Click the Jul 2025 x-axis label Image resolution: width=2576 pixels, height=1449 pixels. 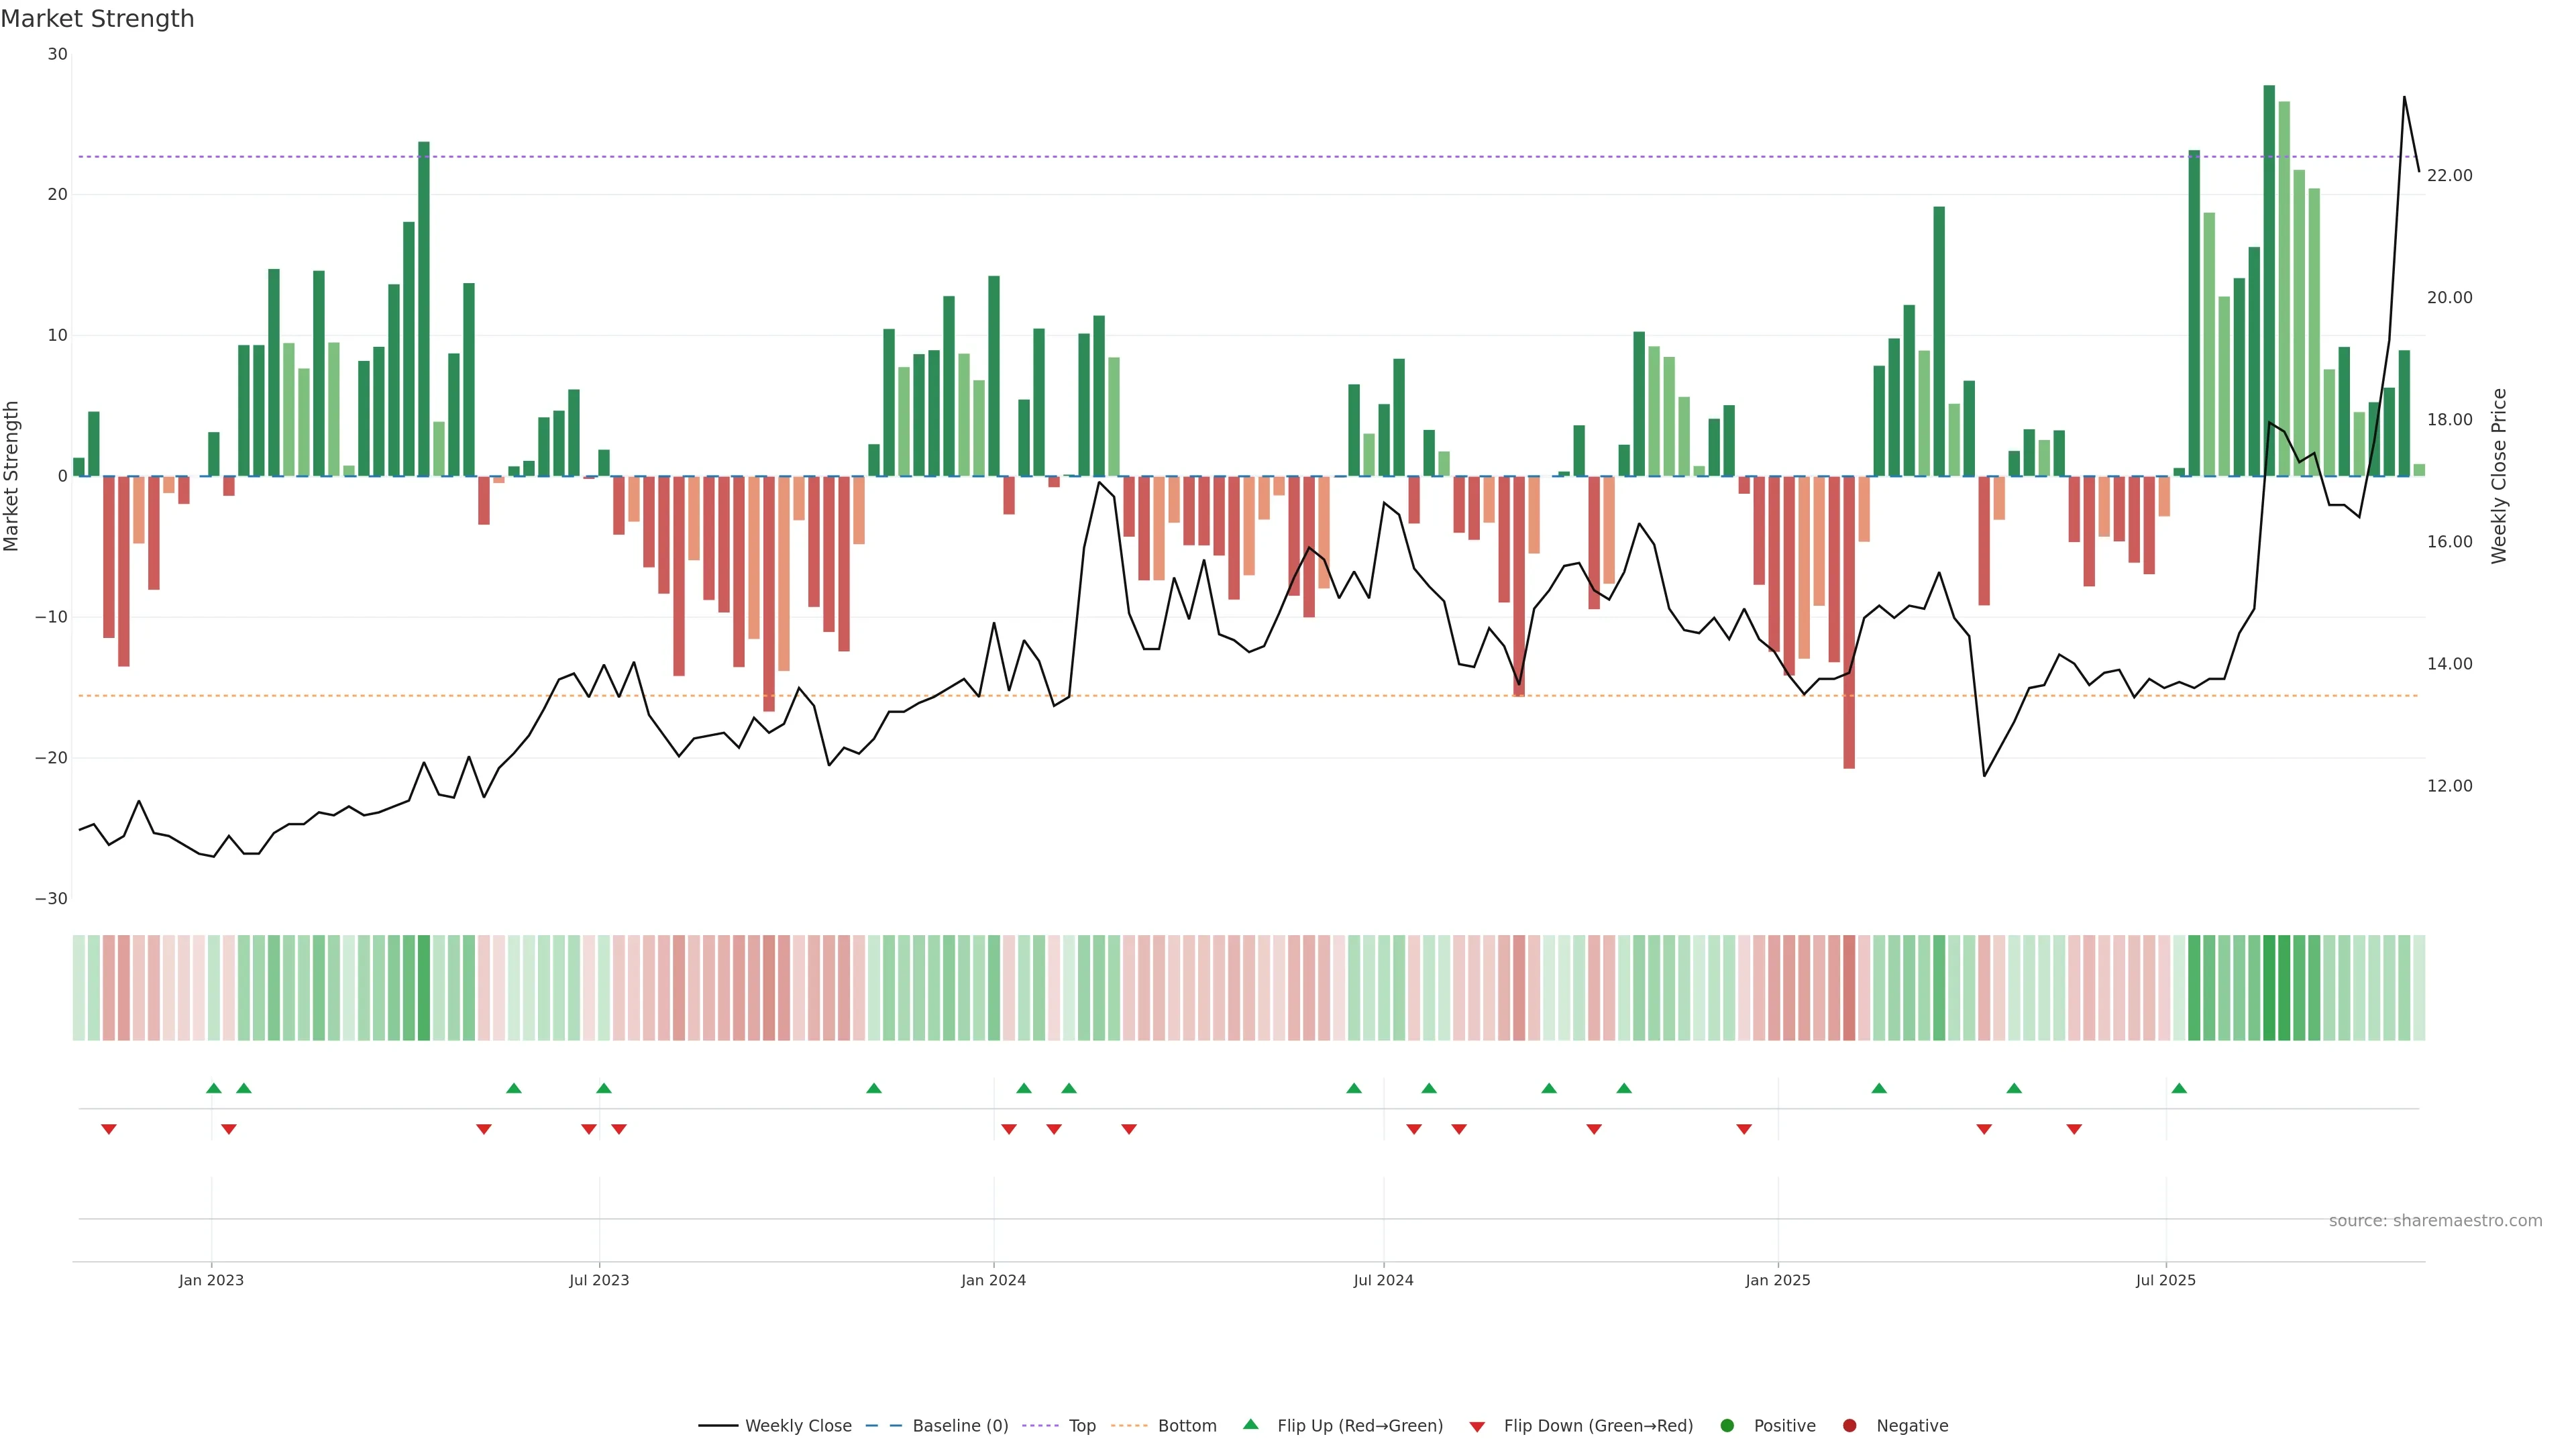tap(2165, 1280)
